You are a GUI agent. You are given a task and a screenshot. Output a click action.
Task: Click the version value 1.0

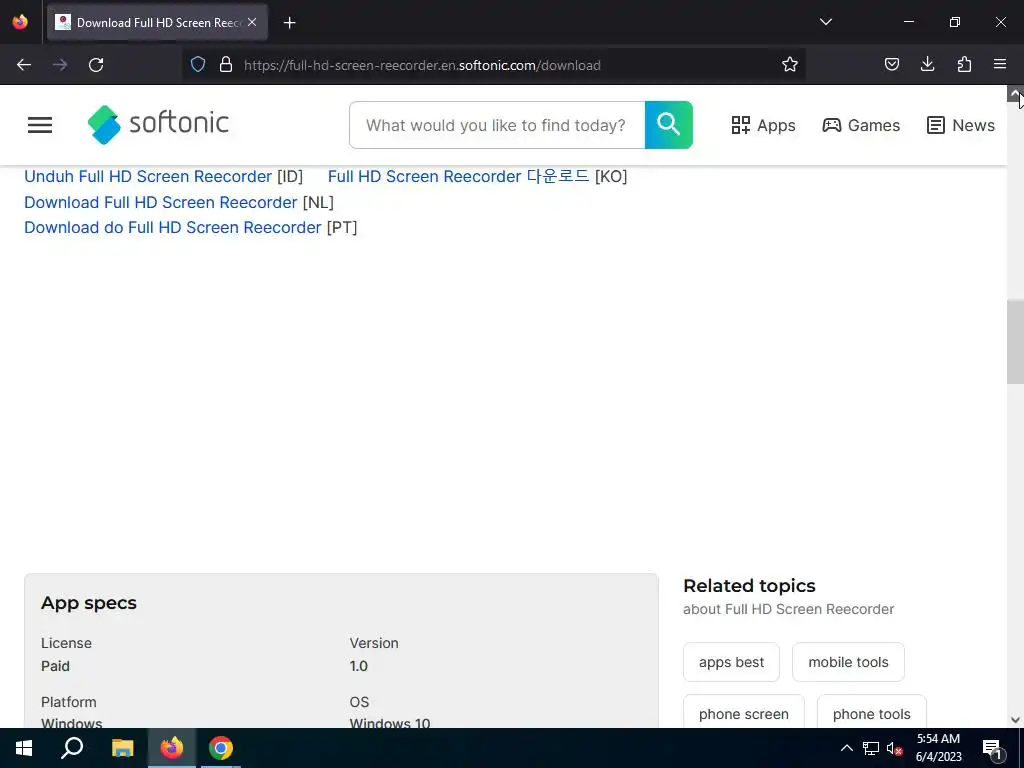[359, 666]
